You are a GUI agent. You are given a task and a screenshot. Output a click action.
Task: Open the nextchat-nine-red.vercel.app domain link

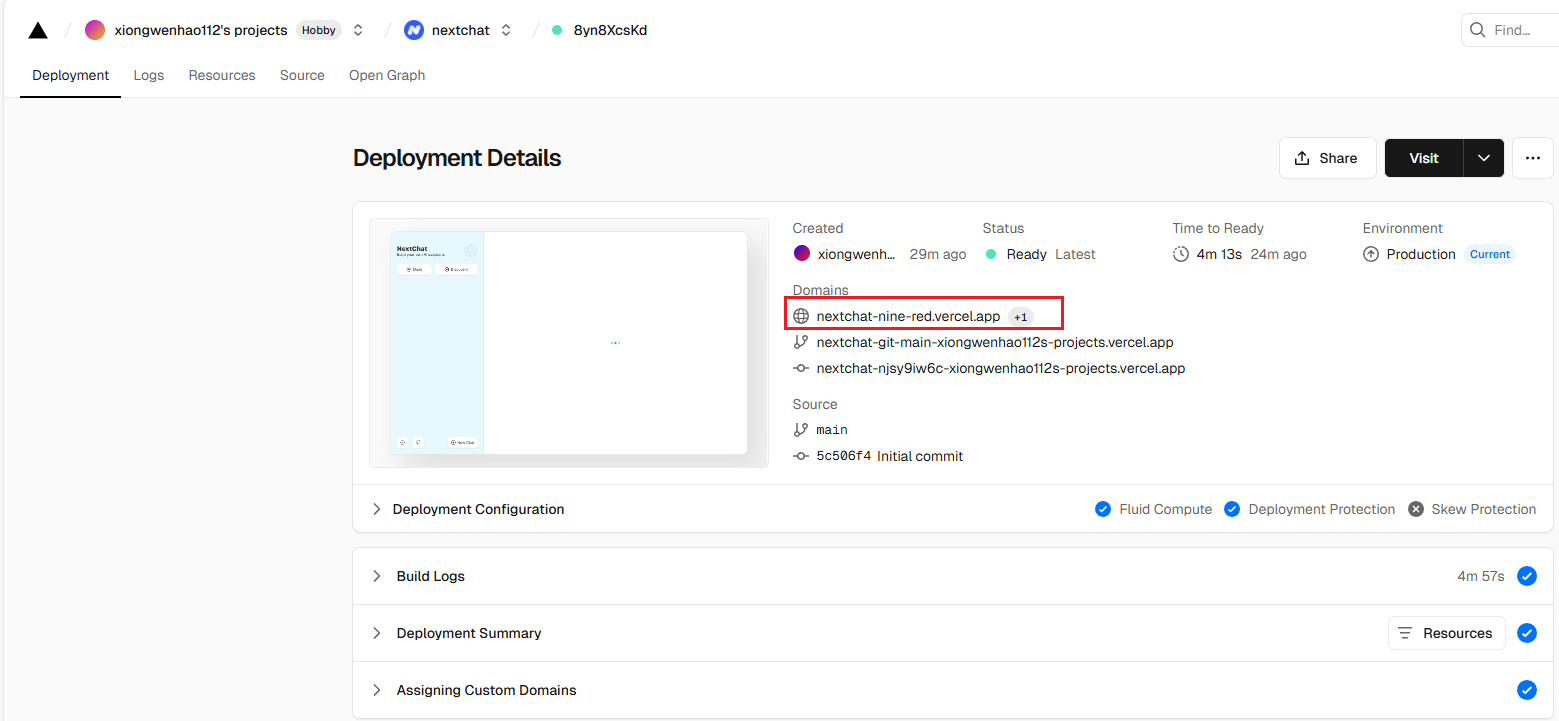(908, 316)
